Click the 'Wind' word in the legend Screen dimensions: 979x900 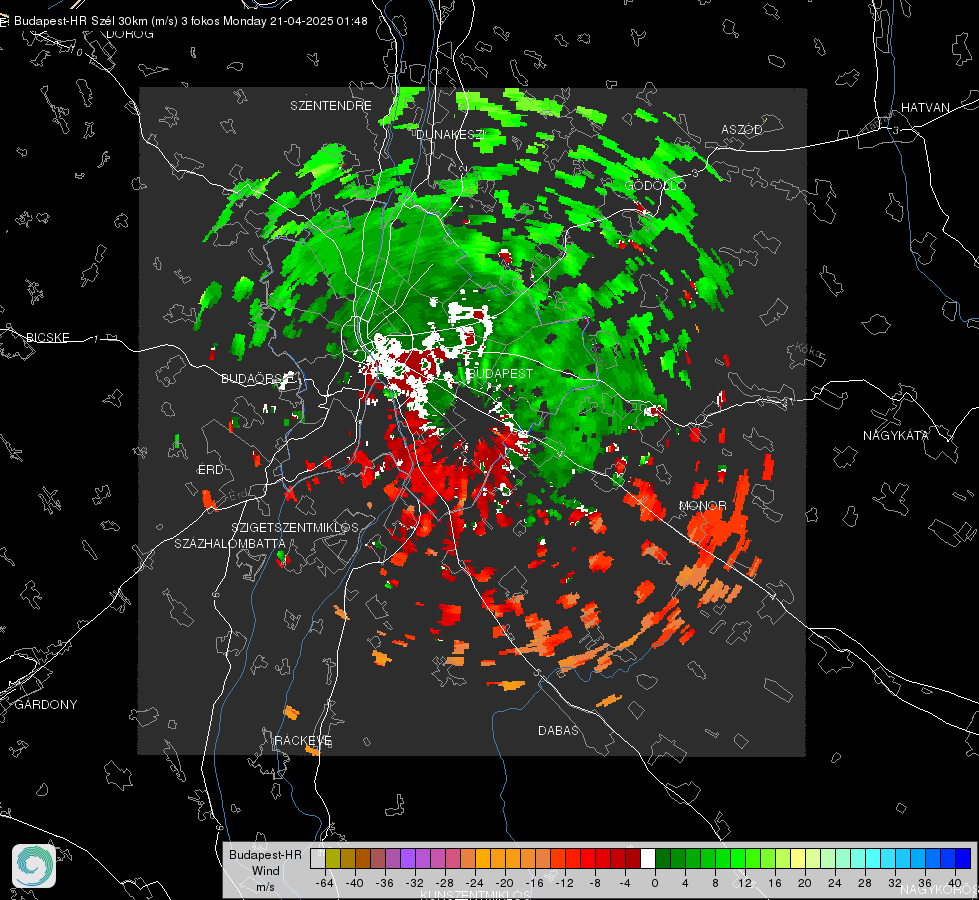[x=265, y=871]
